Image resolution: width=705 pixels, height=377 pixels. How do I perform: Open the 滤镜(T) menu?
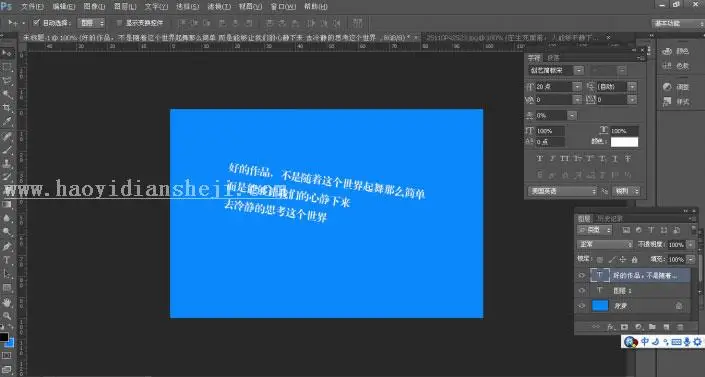pos(219,7)
